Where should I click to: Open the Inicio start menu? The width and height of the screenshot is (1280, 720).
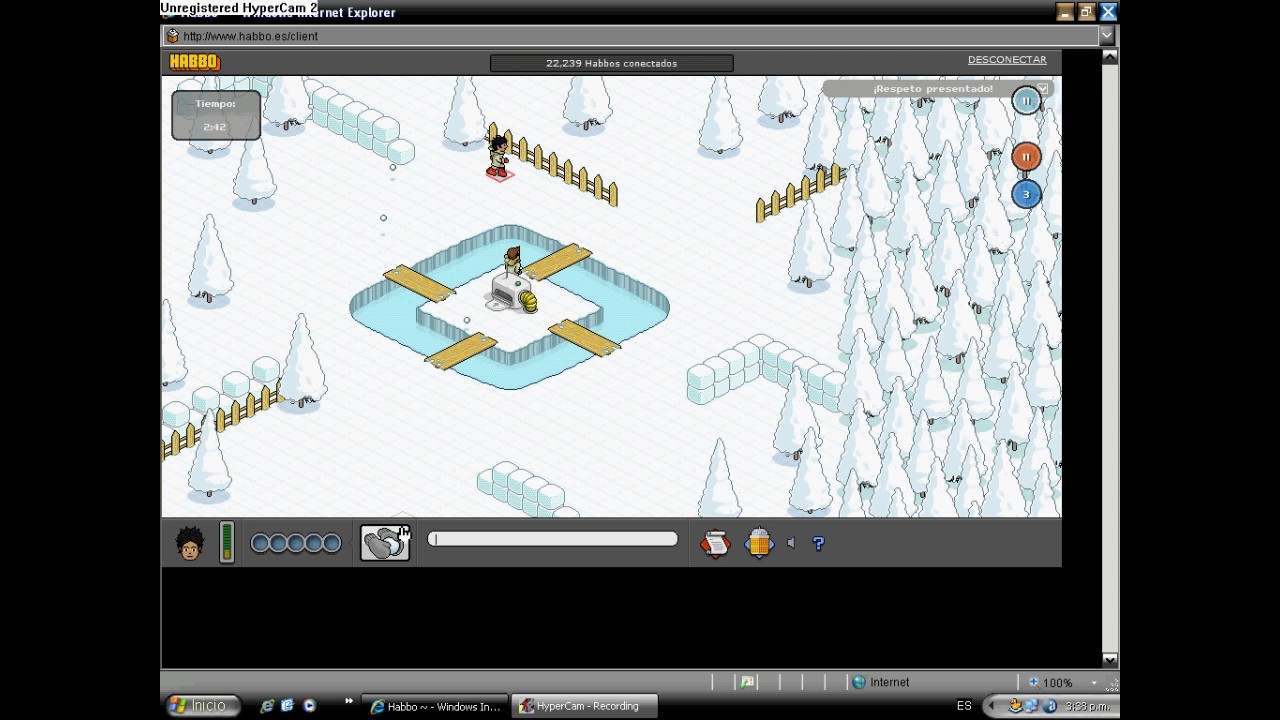click(201, 706)
